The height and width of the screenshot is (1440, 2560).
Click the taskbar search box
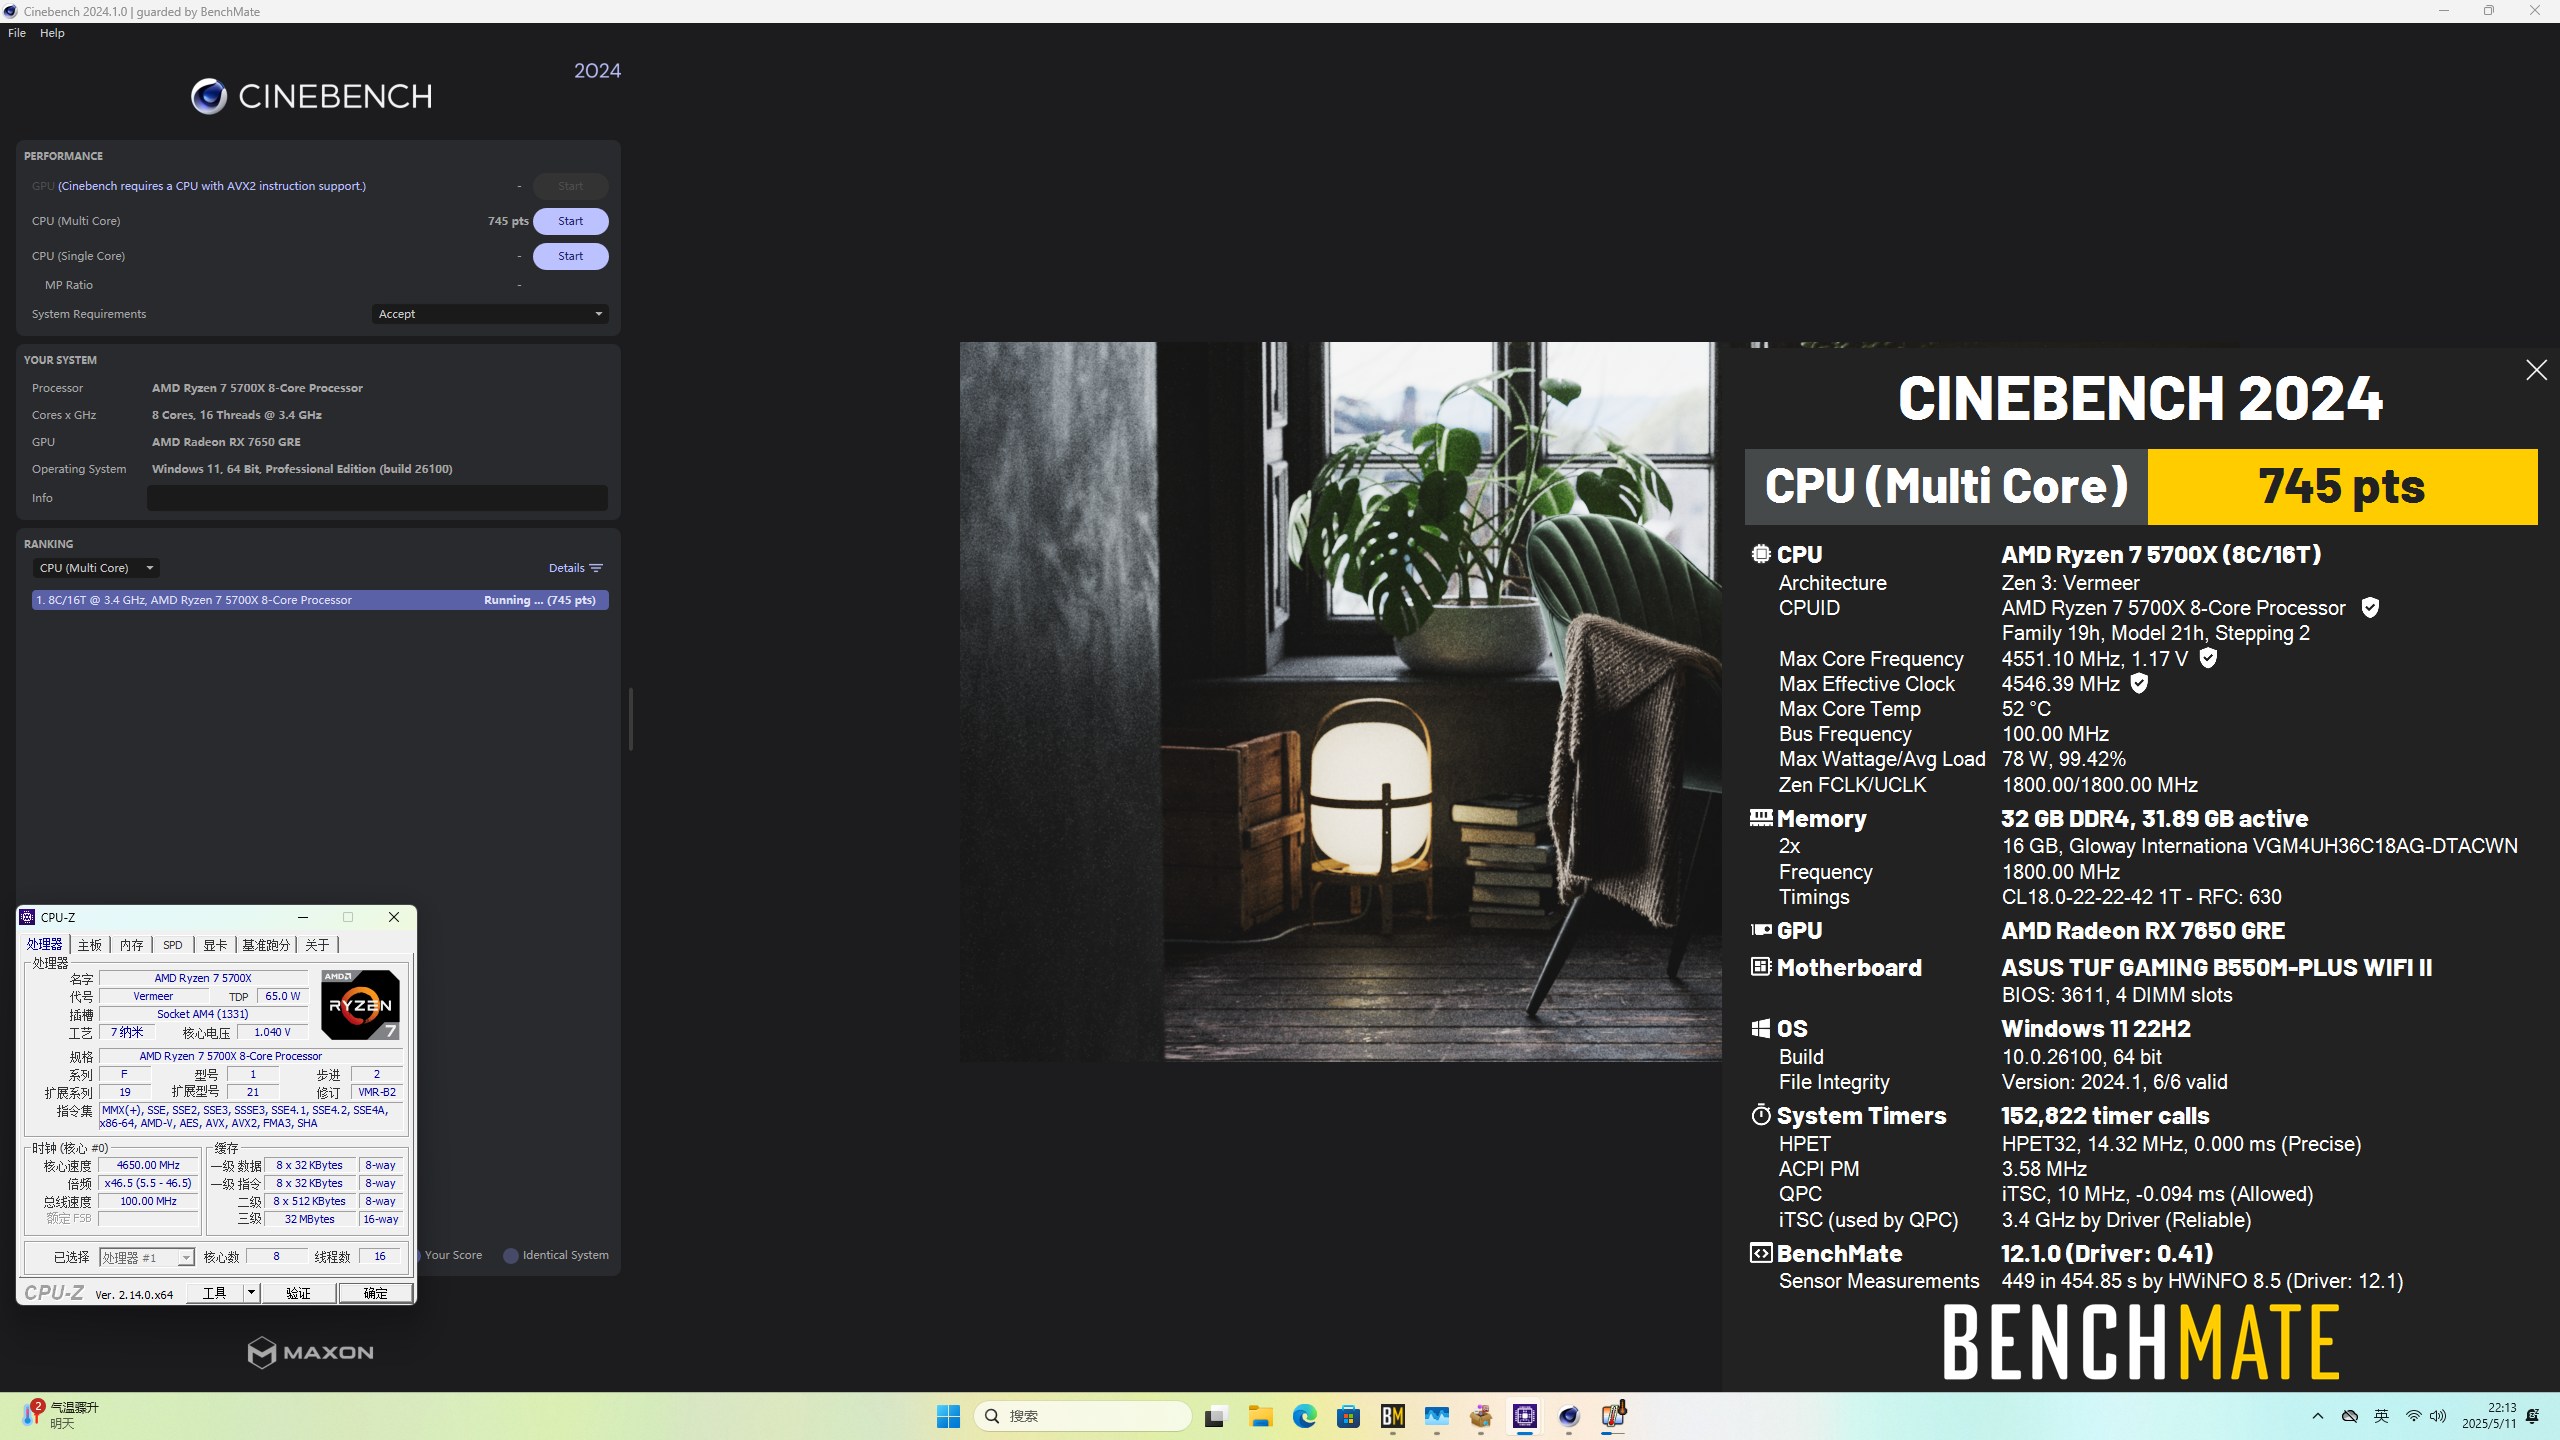pos(1083,1416)
